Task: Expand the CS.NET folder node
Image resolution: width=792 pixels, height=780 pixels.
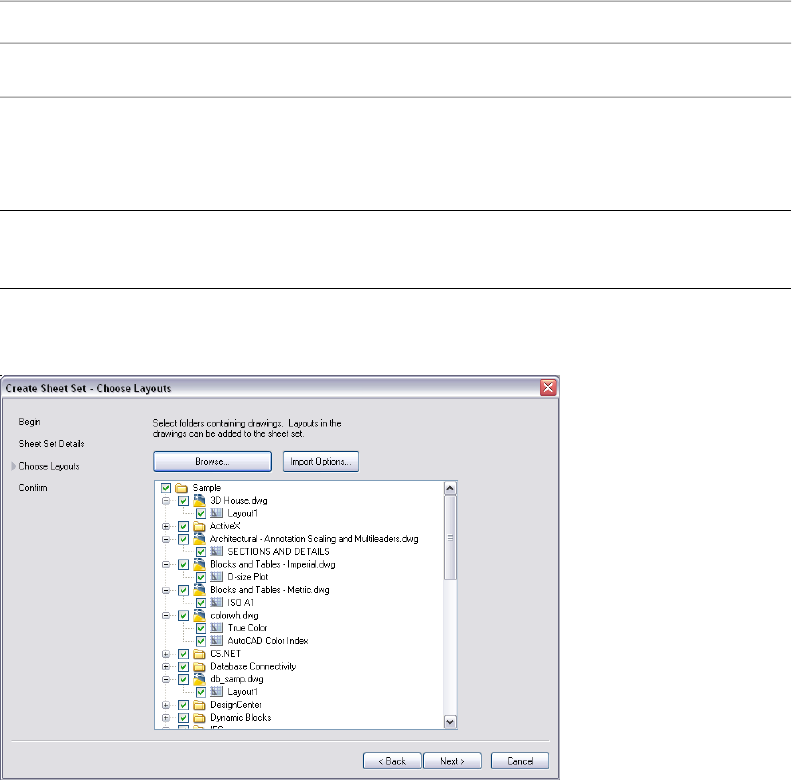Action: point(166,654)
